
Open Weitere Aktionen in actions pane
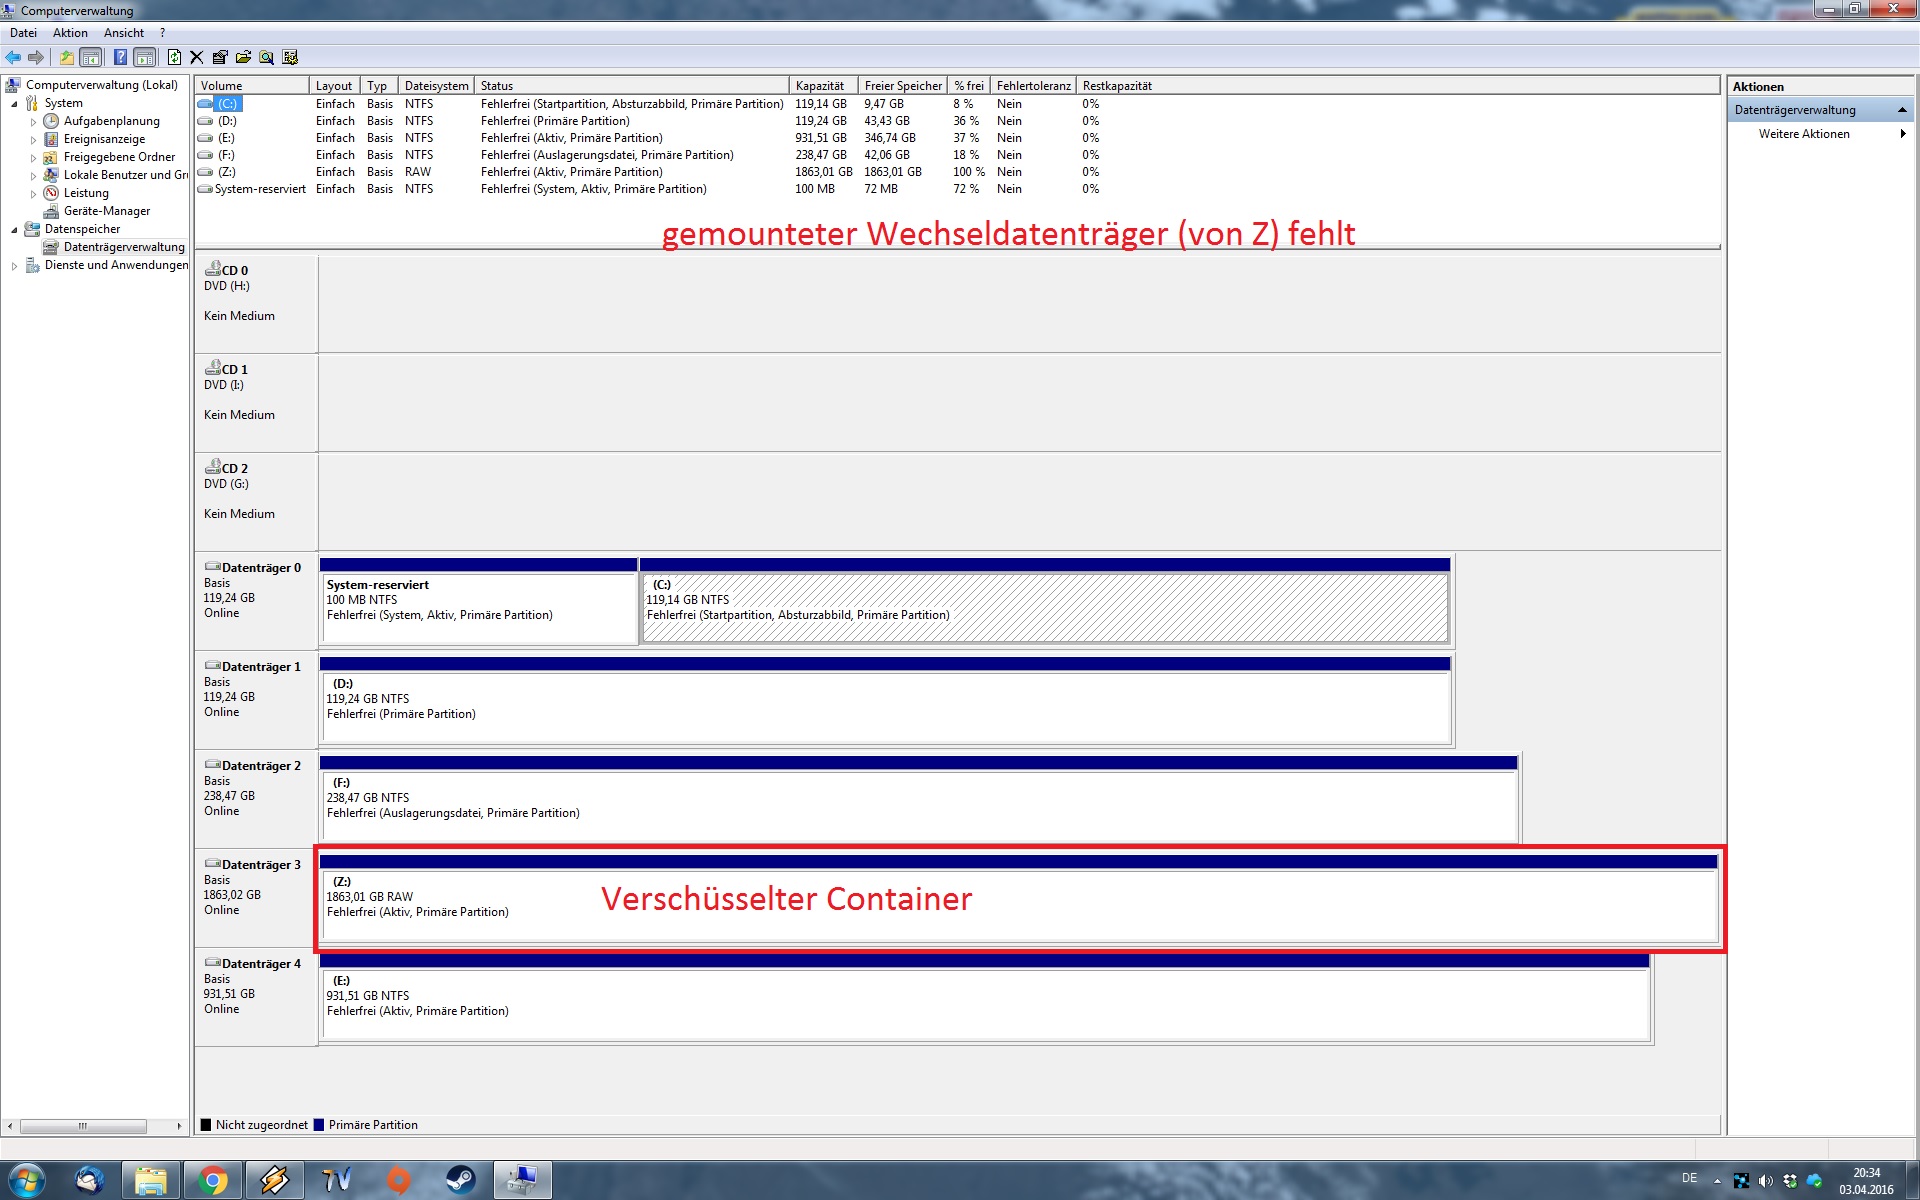click(1804, 134)
